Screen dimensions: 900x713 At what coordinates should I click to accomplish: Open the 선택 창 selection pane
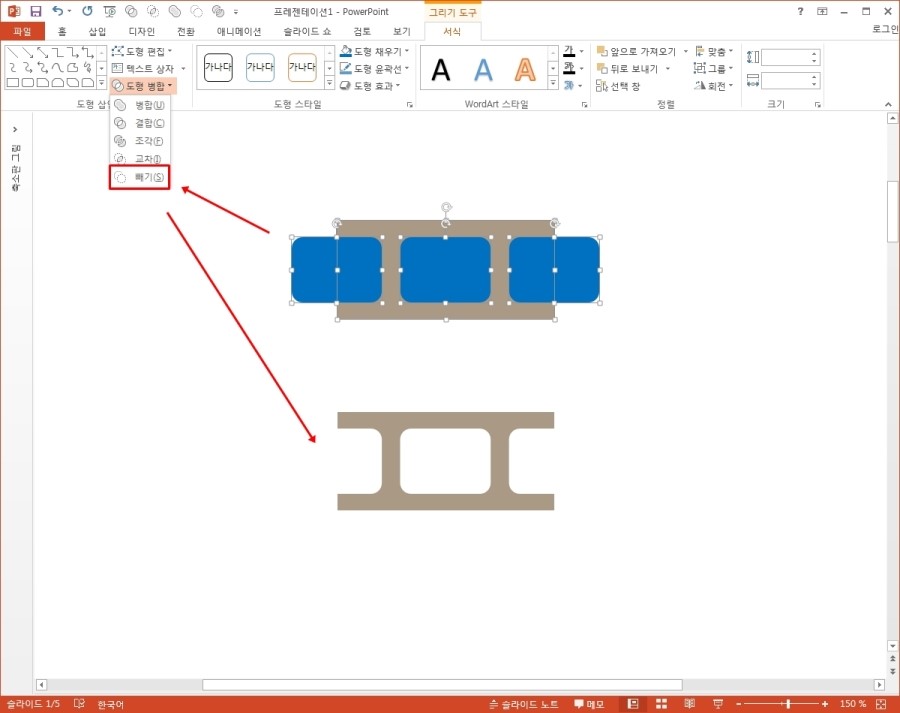tap(618, 86)
